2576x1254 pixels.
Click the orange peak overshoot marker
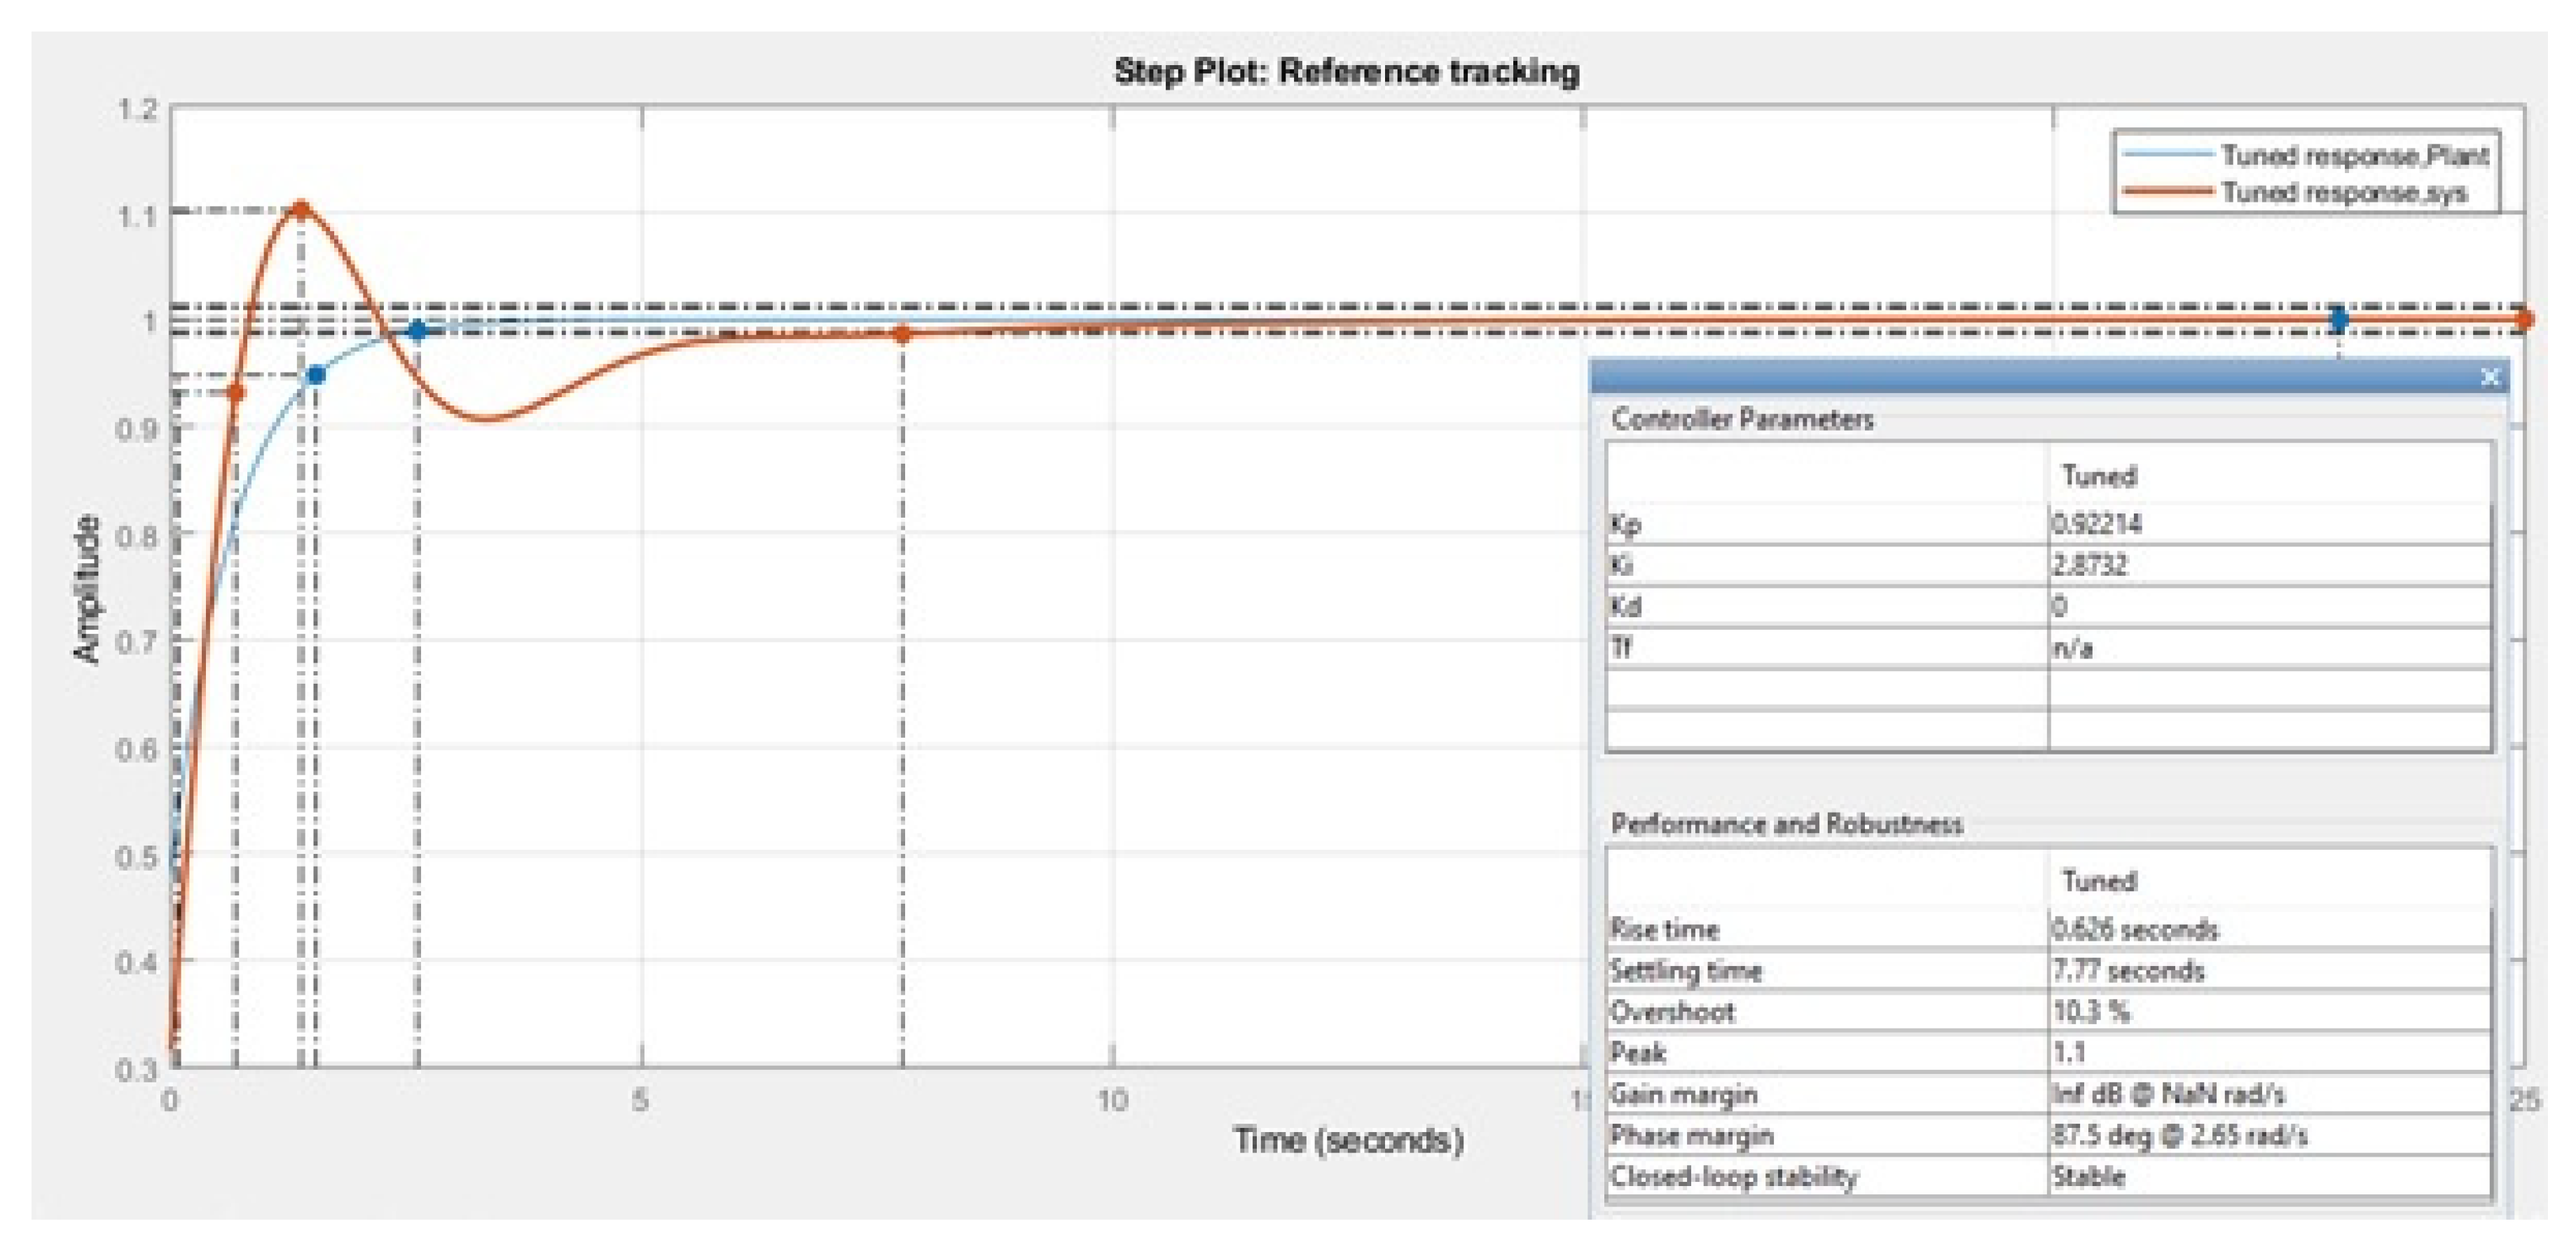301,209
